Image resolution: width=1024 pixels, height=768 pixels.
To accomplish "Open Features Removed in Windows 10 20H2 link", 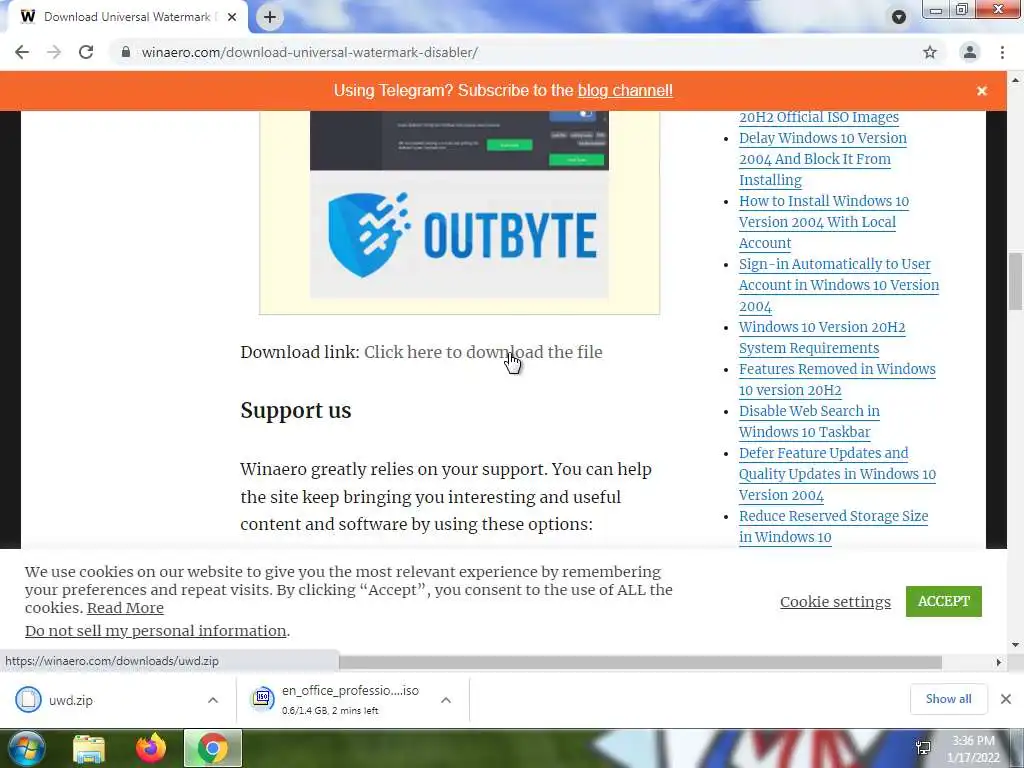I will pos(837,379).
